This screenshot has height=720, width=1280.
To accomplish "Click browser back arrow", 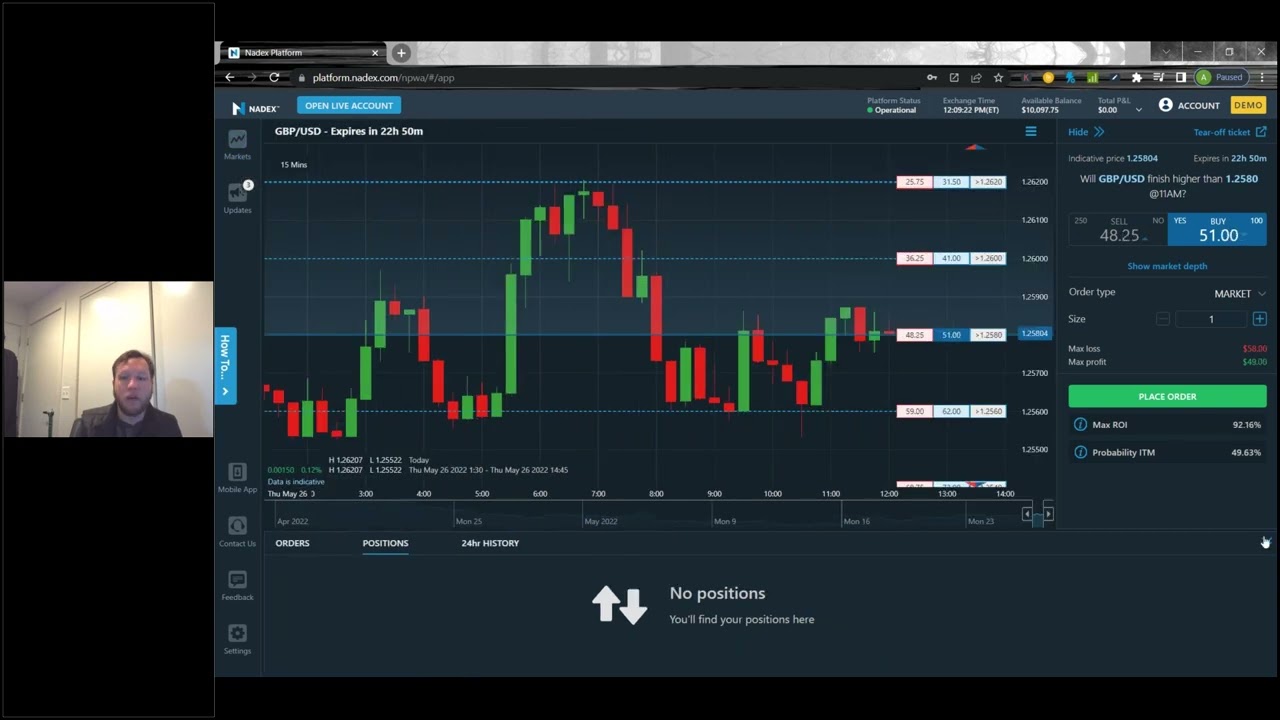I will [x=230, y=77].
